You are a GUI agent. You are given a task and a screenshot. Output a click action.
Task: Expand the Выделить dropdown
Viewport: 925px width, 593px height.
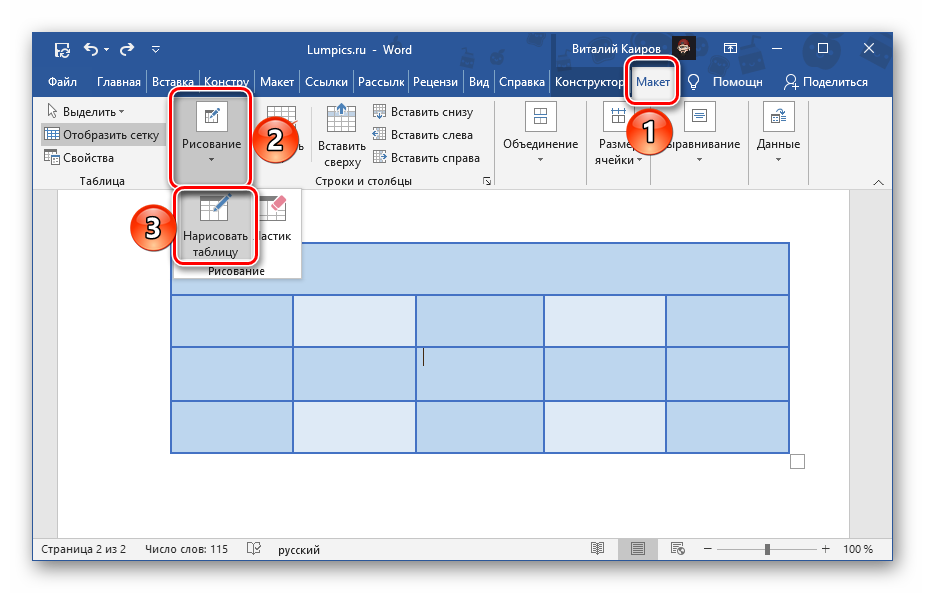pos(85,112)
